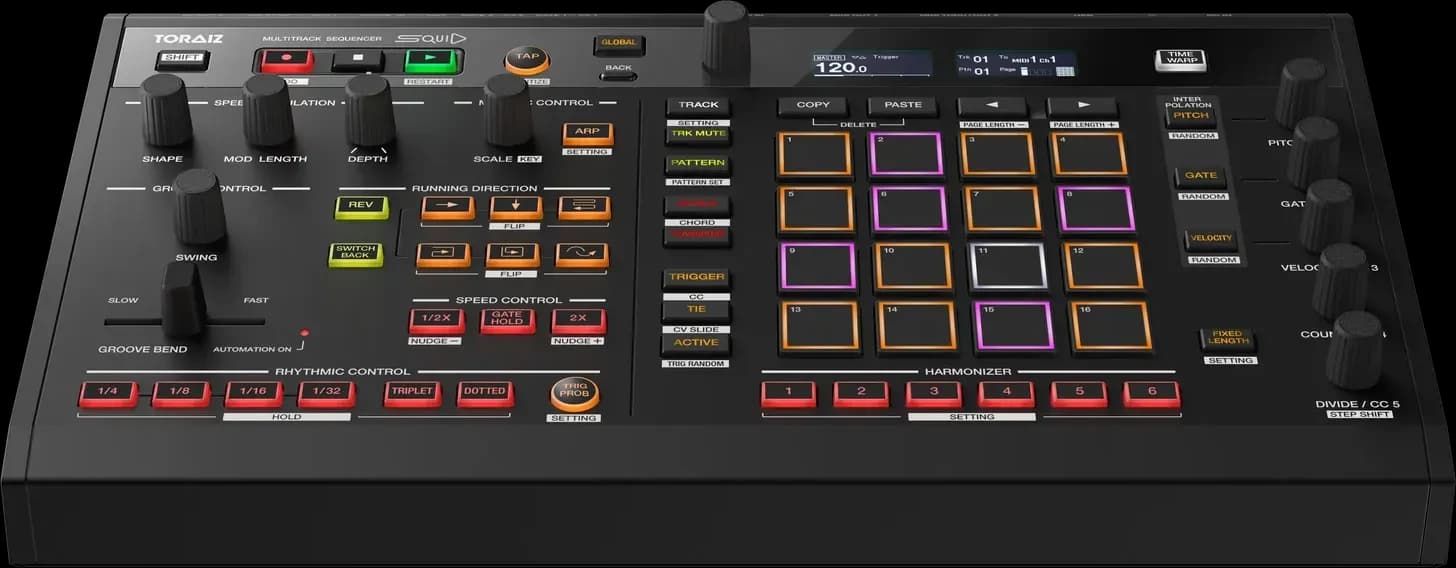Viewport: 1456px width, 568px height.
Task: Click the PASTE button
Action: (x=903, y=106)
